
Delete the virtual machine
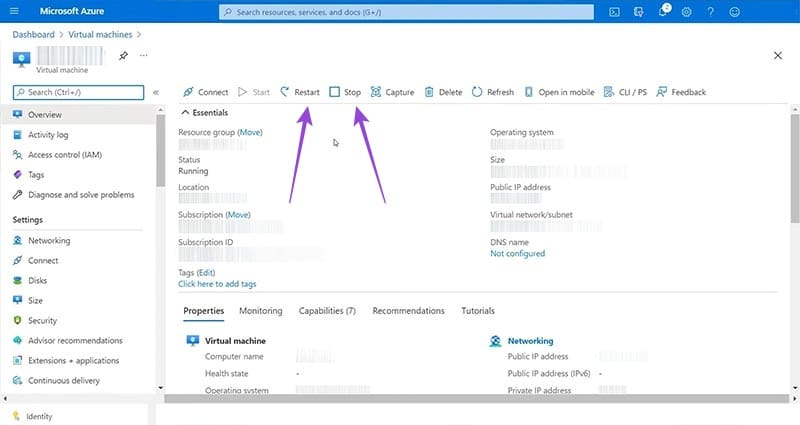(x=443, y=92)
